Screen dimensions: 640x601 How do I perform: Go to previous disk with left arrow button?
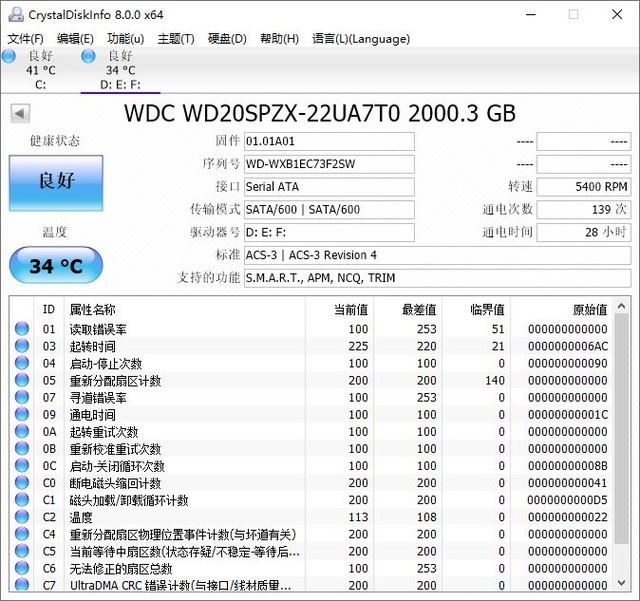tap(20, 114)
